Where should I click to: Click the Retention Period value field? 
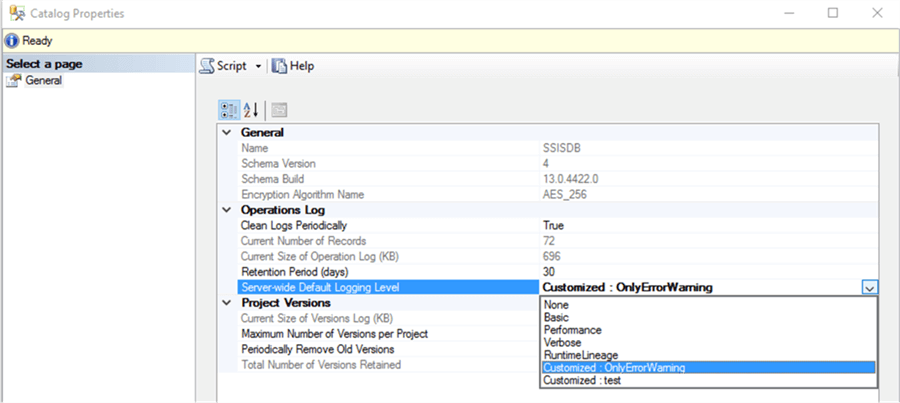[700, 272]
